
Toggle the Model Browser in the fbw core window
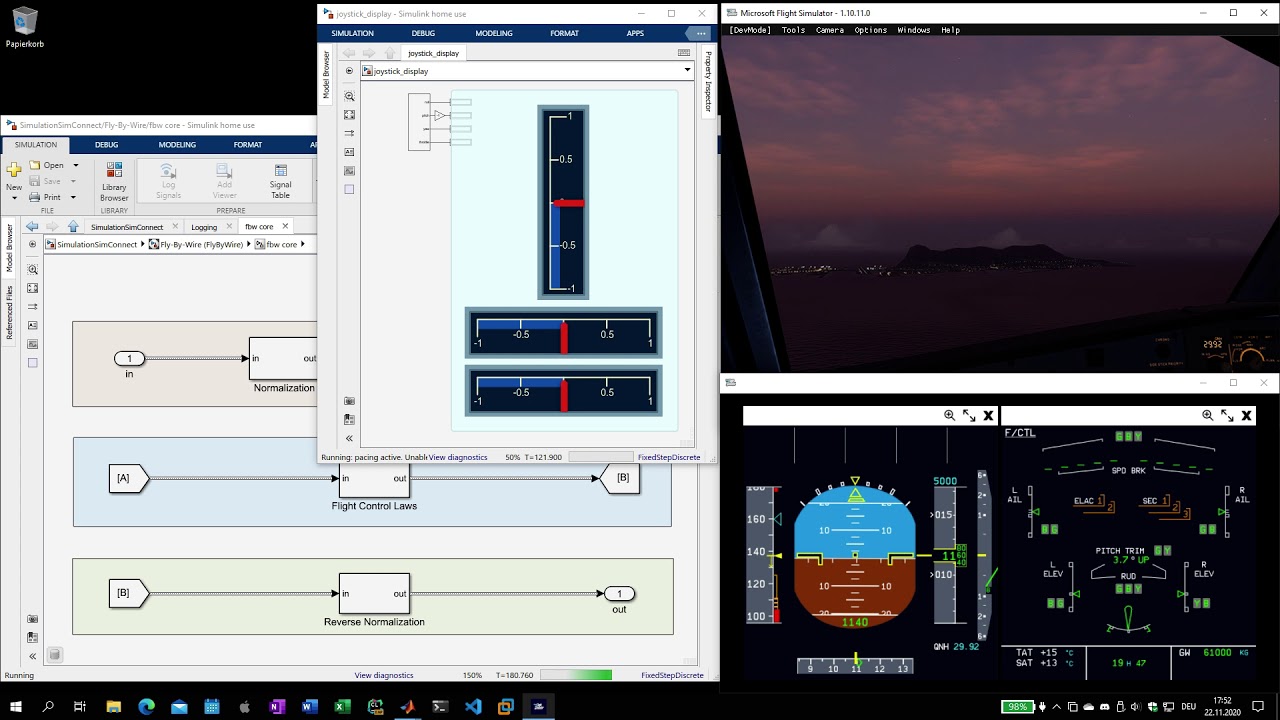pyautogui.click(x=10, y=249)
